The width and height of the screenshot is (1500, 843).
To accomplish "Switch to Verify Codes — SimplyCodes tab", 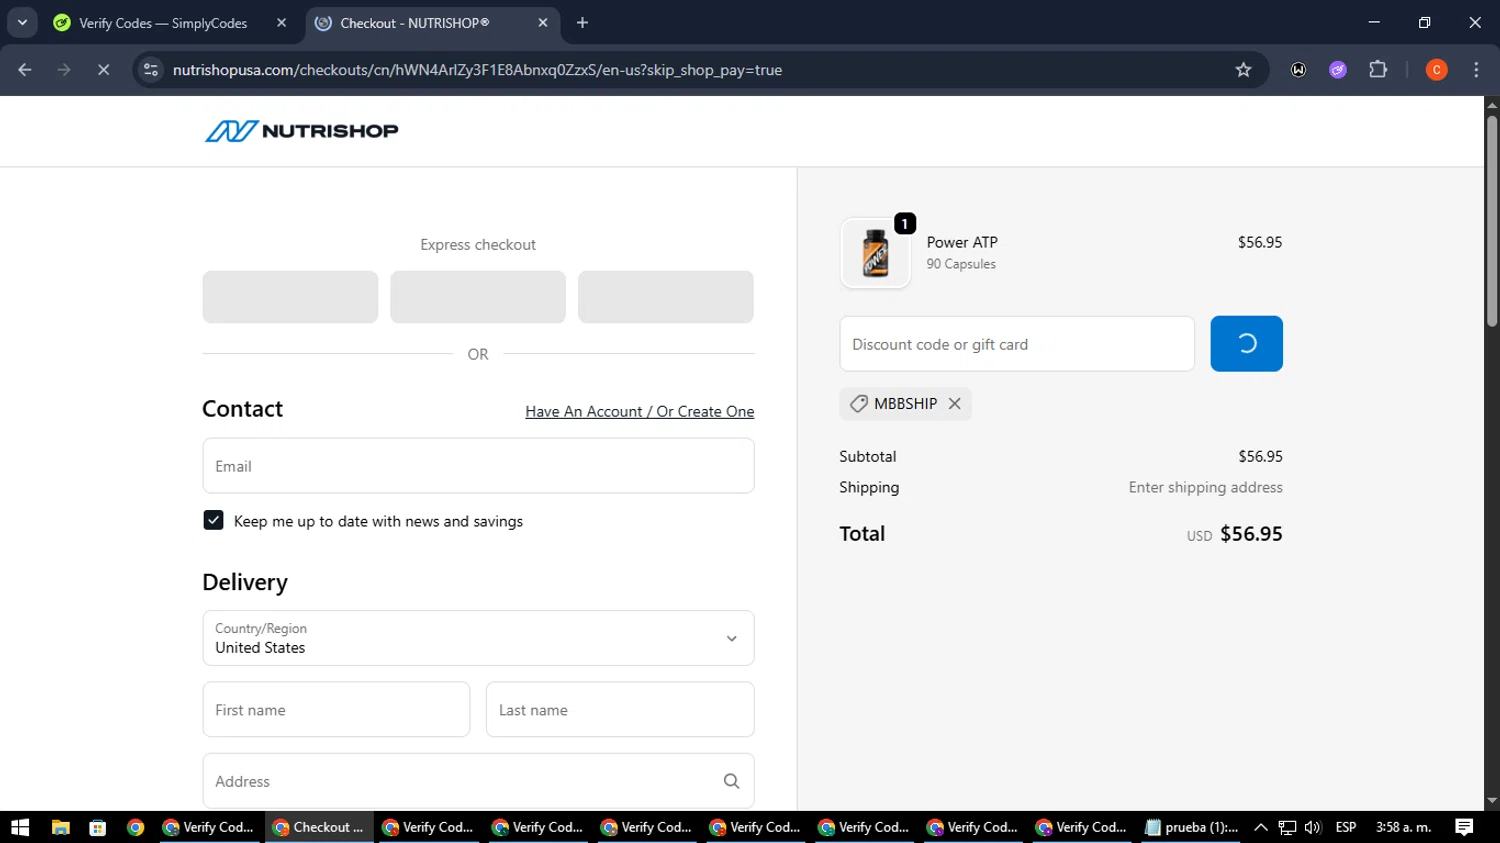I will click(x=163, y=23).
